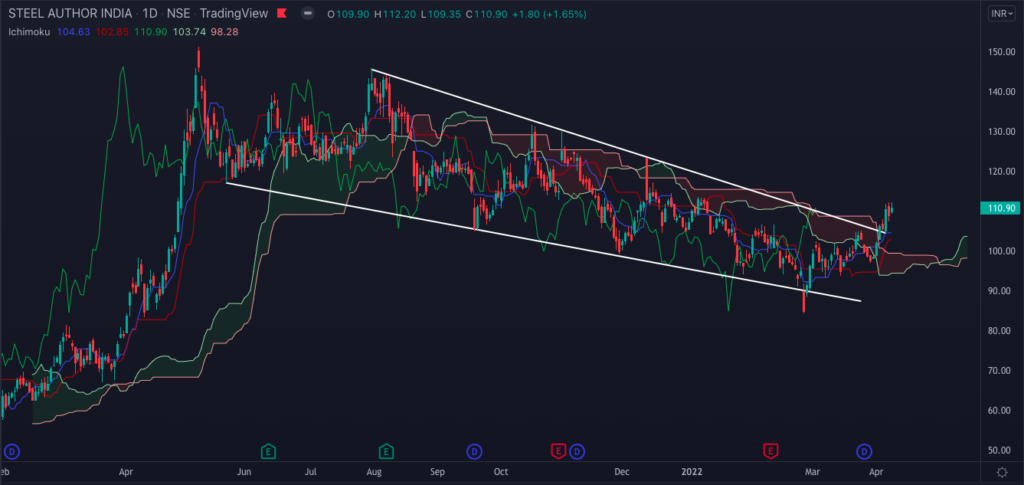
Task: Click the dividend D marker beside red E before Dec
Action: [x=576, y=450]
